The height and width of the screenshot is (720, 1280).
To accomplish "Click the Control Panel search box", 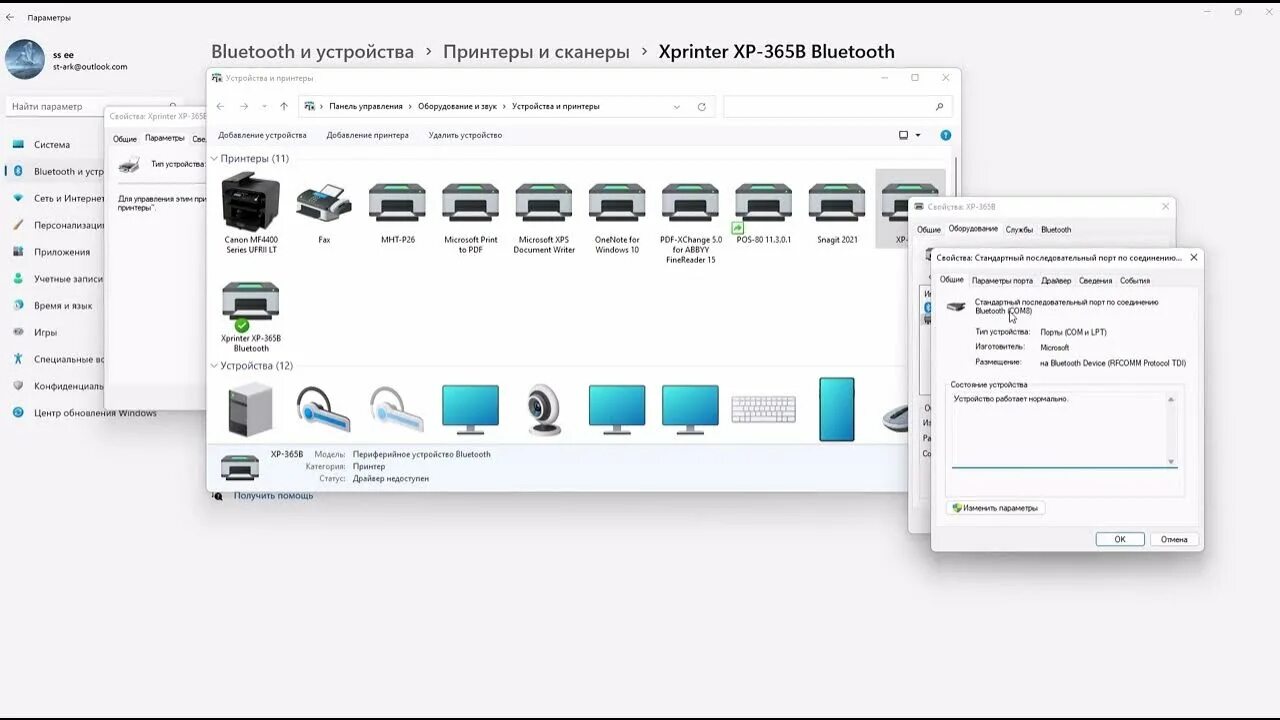I will [x=837, y=106].
